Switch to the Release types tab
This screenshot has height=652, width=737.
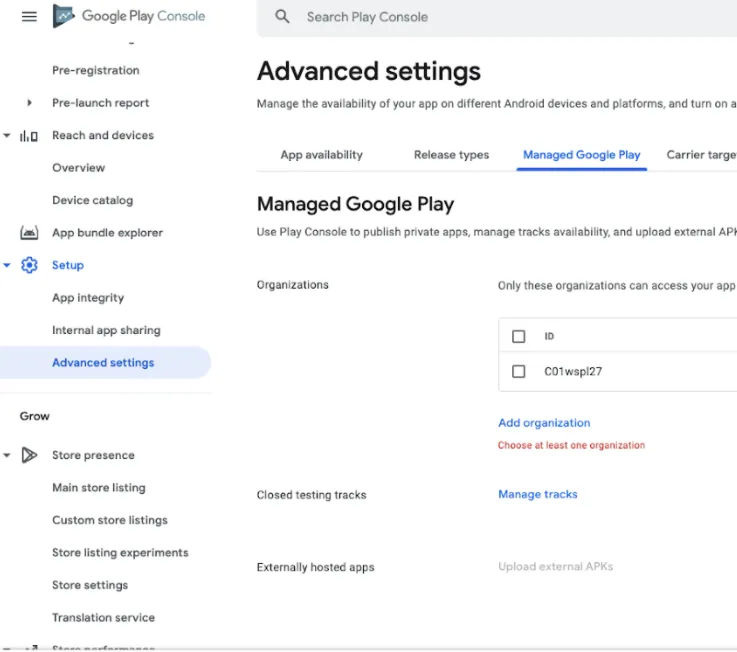point(451,155)
